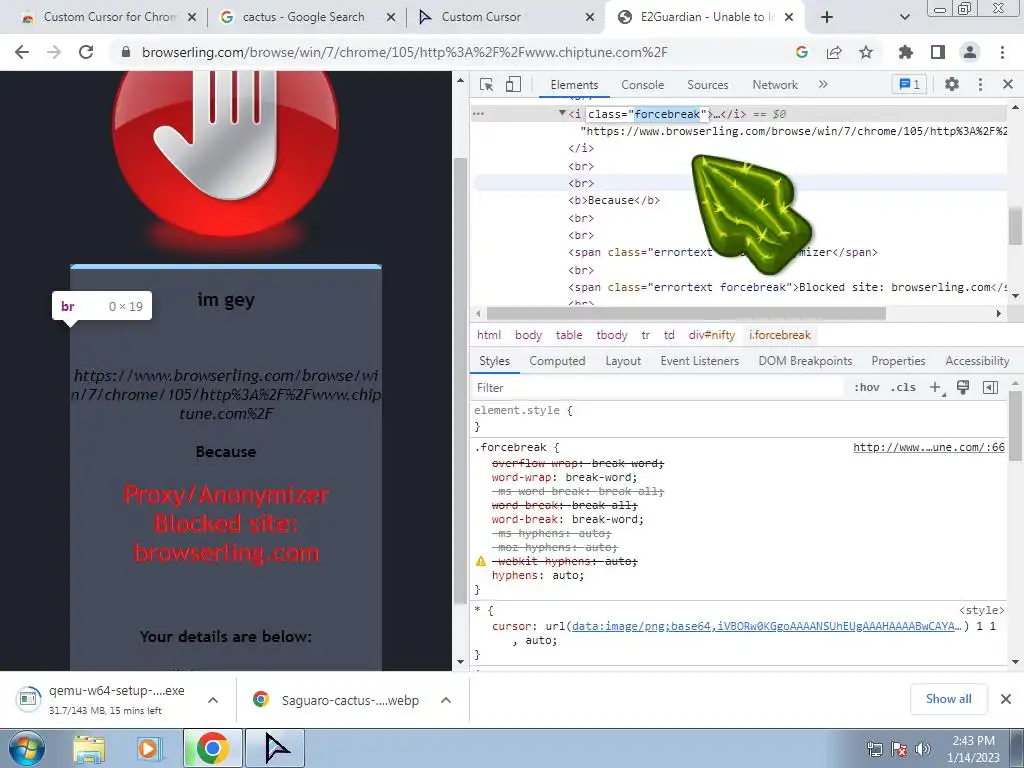Open the Saguaro-cactus webp download options chevron
1024x768 pixels.
coord(446,700)
